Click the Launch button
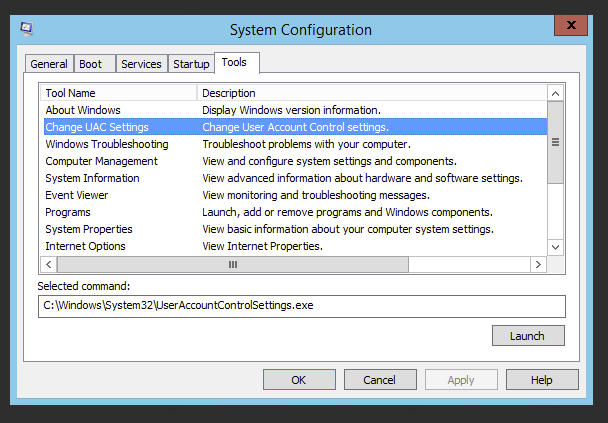The height and width of the screenshot is (423, 608). point(528,336)
